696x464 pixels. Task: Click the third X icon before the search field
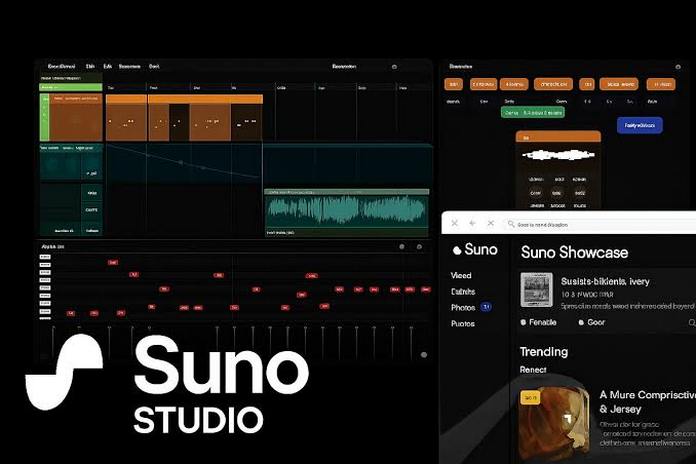[x=490, y=223]
